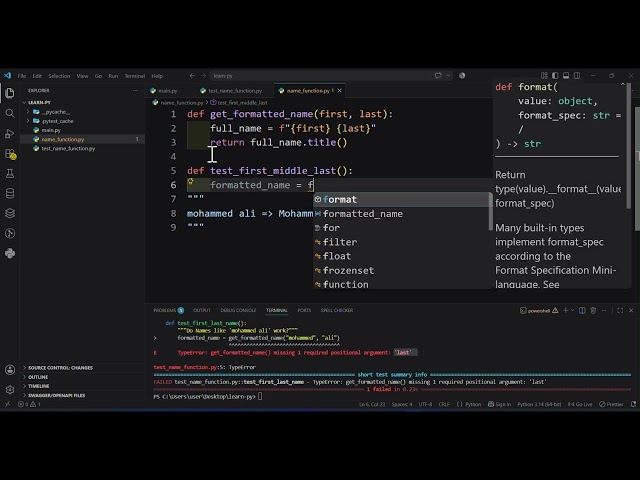Click Sign In in status bar
This screenshot has height=480, width=640.
[x=500, y=404]
